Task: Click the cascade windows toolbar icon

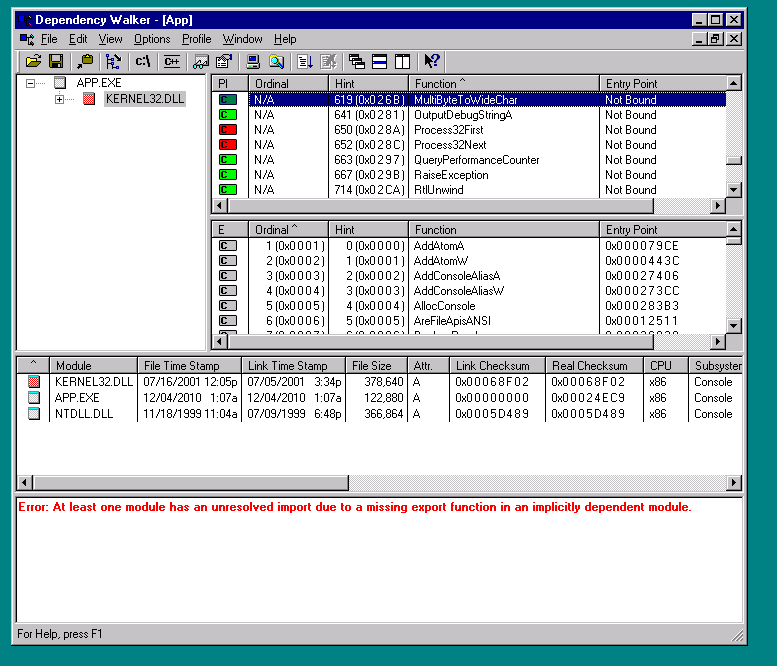Action: point(357,62)
